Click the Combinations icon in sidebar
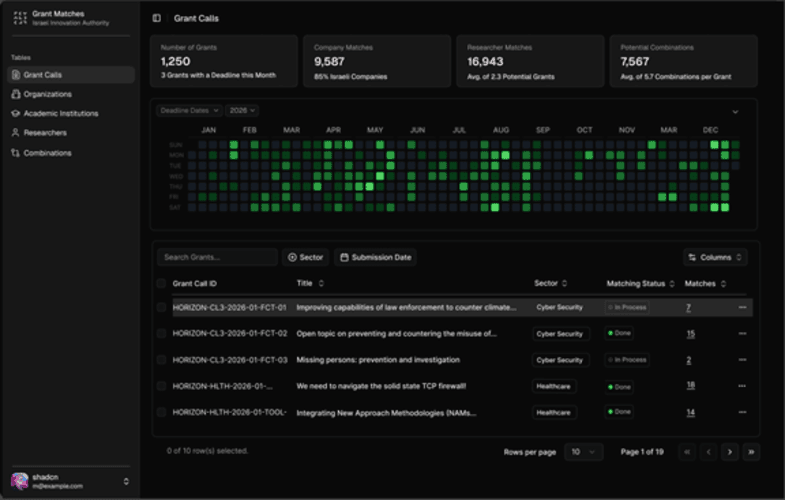The image size is (785, 500). (16, 153)
